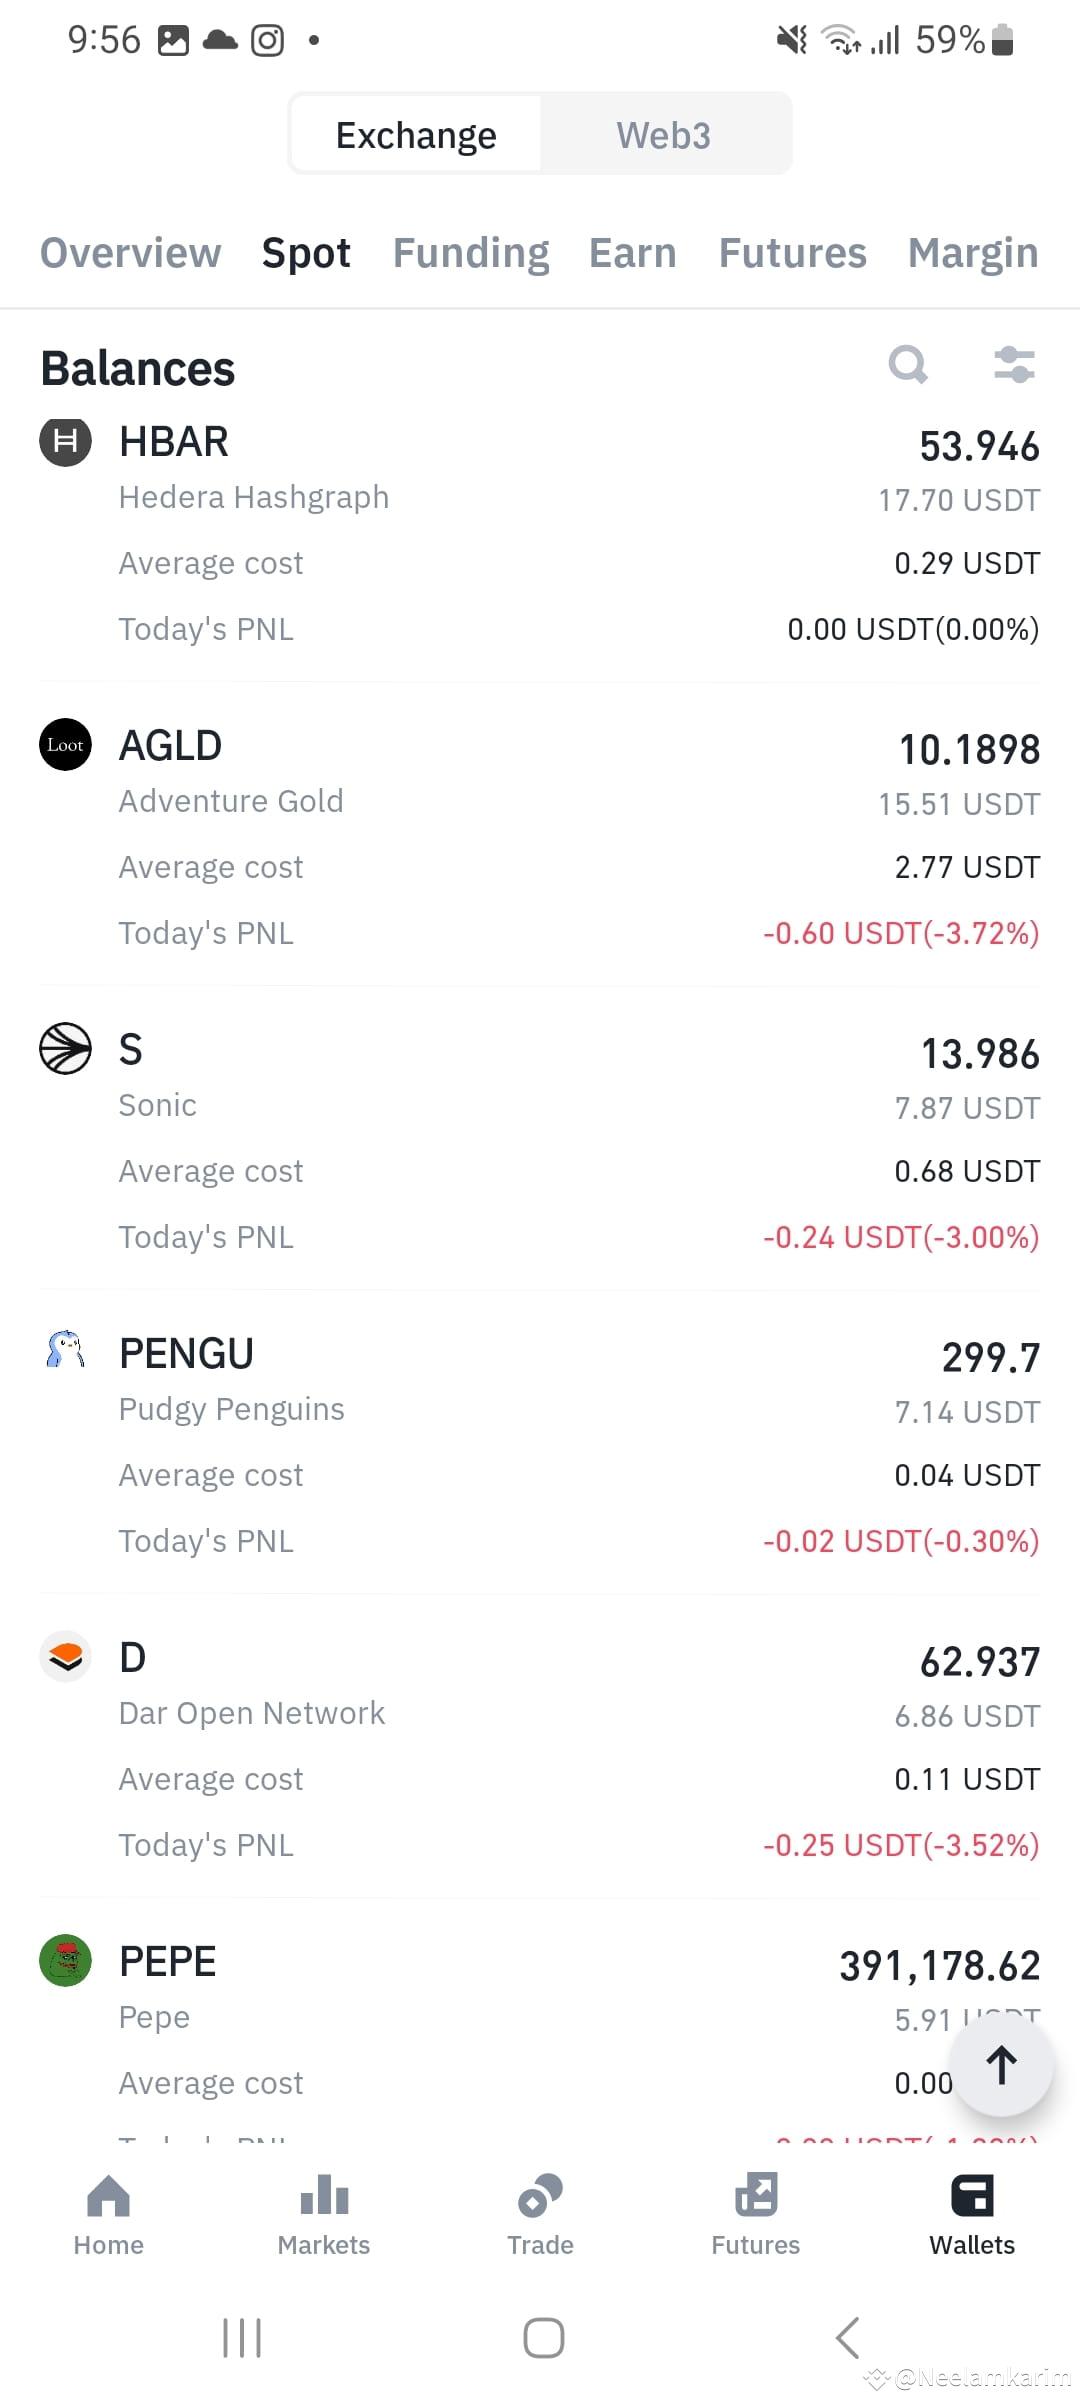Switch to the Funding tab

click(471, 253)
